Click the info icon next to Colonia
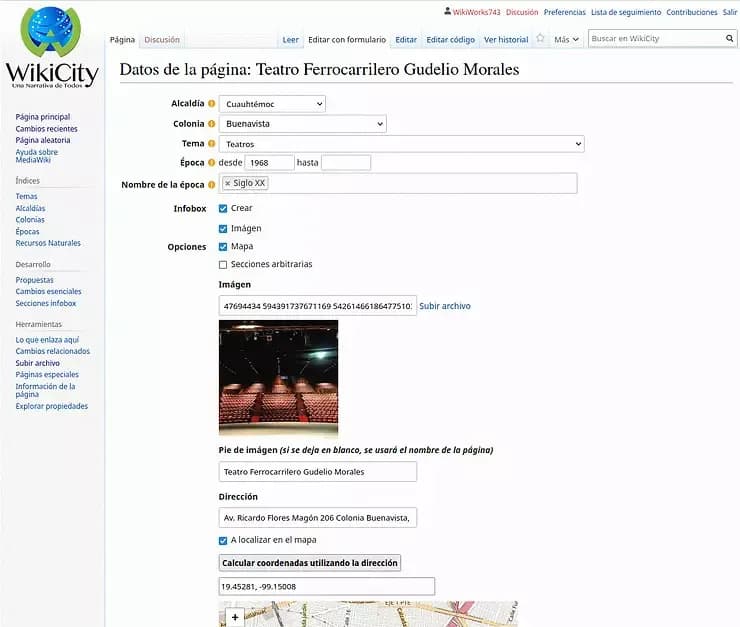This screenshot has height=627, width=740. [x=211, y=124]
